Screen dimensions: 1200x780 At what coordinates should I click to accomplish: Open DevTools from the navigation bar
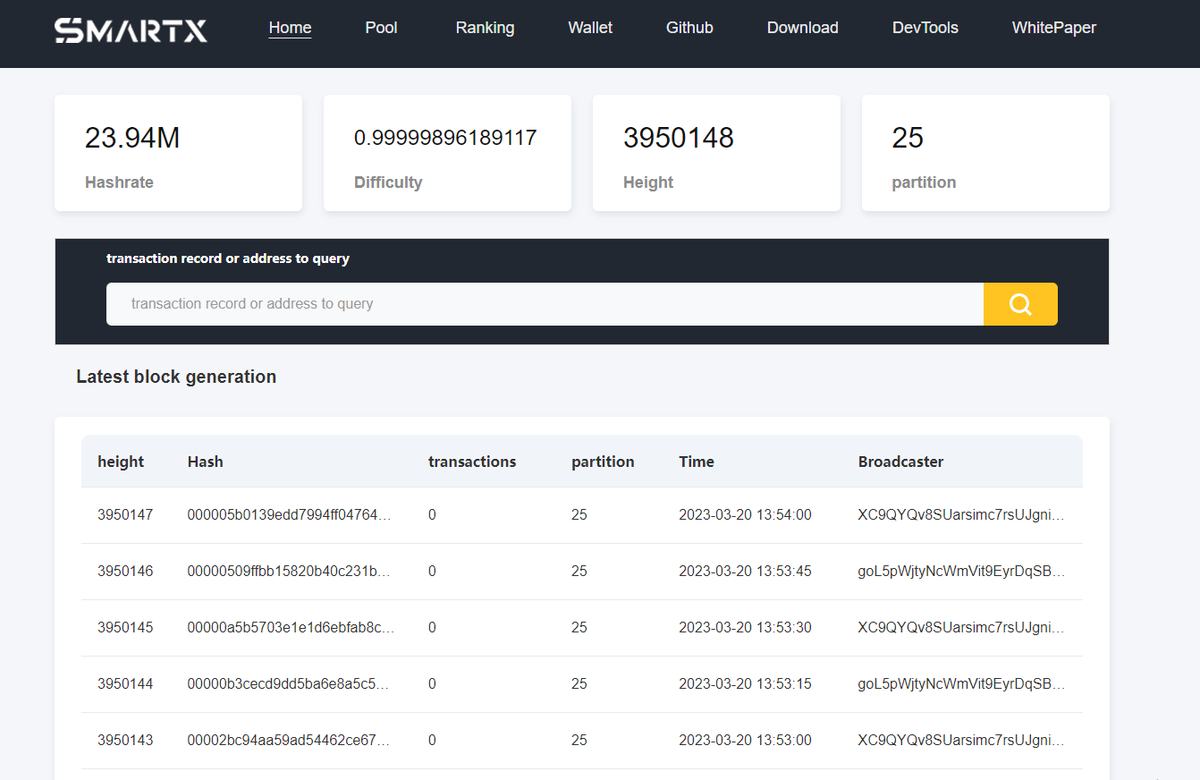[925, 28]
